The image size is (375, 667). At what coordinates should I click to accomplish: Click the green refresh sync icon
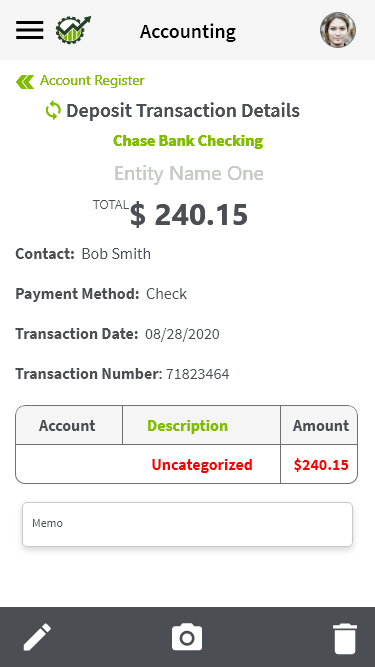tap(53, 111)
